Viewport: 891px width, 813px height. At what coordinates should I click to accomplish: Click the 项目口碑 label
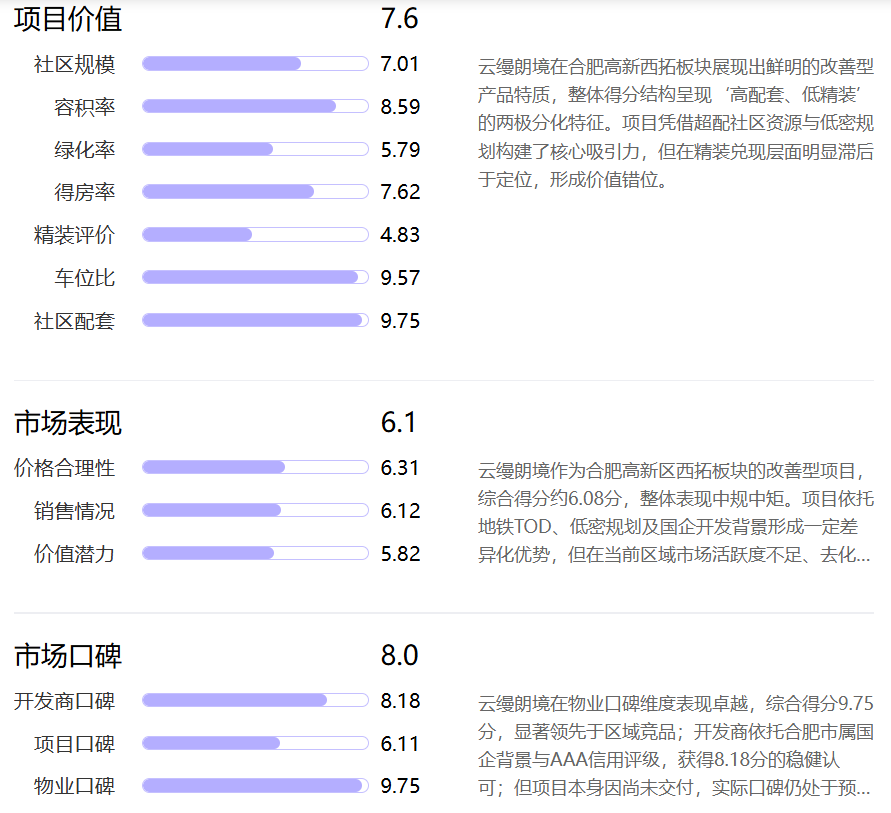pos(74,744)
